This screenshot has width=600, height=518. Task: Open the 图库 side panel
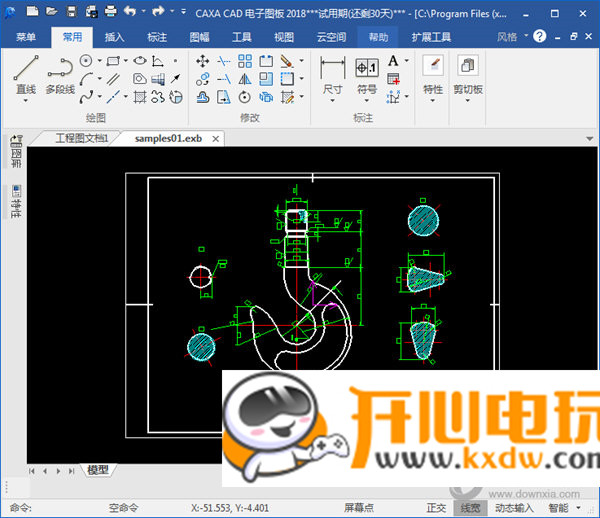15,151
